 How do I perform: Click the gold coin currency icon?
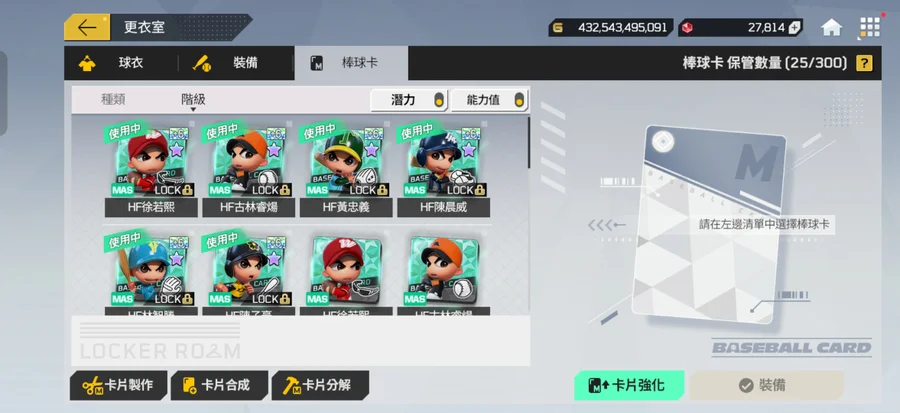pyautogui.click(x=558, y=28)
